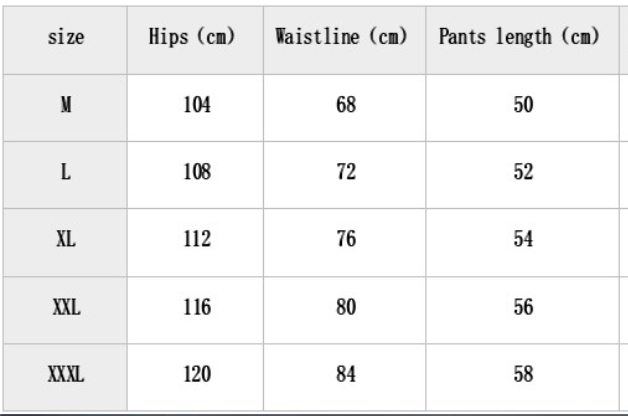Image resolution: width=628 pixels, height=416 pixels.
Task: Select the waistline value 76
Action: (343, 240)
